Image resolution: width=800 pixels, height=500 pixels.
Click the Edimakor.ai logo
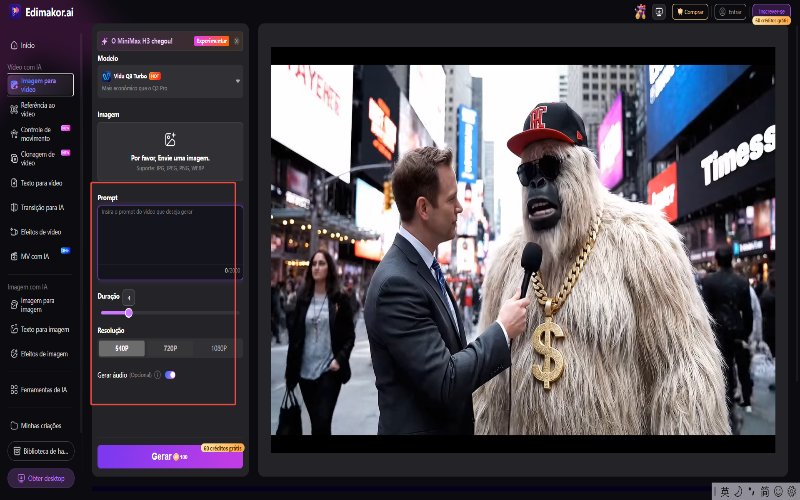[42, 12]
